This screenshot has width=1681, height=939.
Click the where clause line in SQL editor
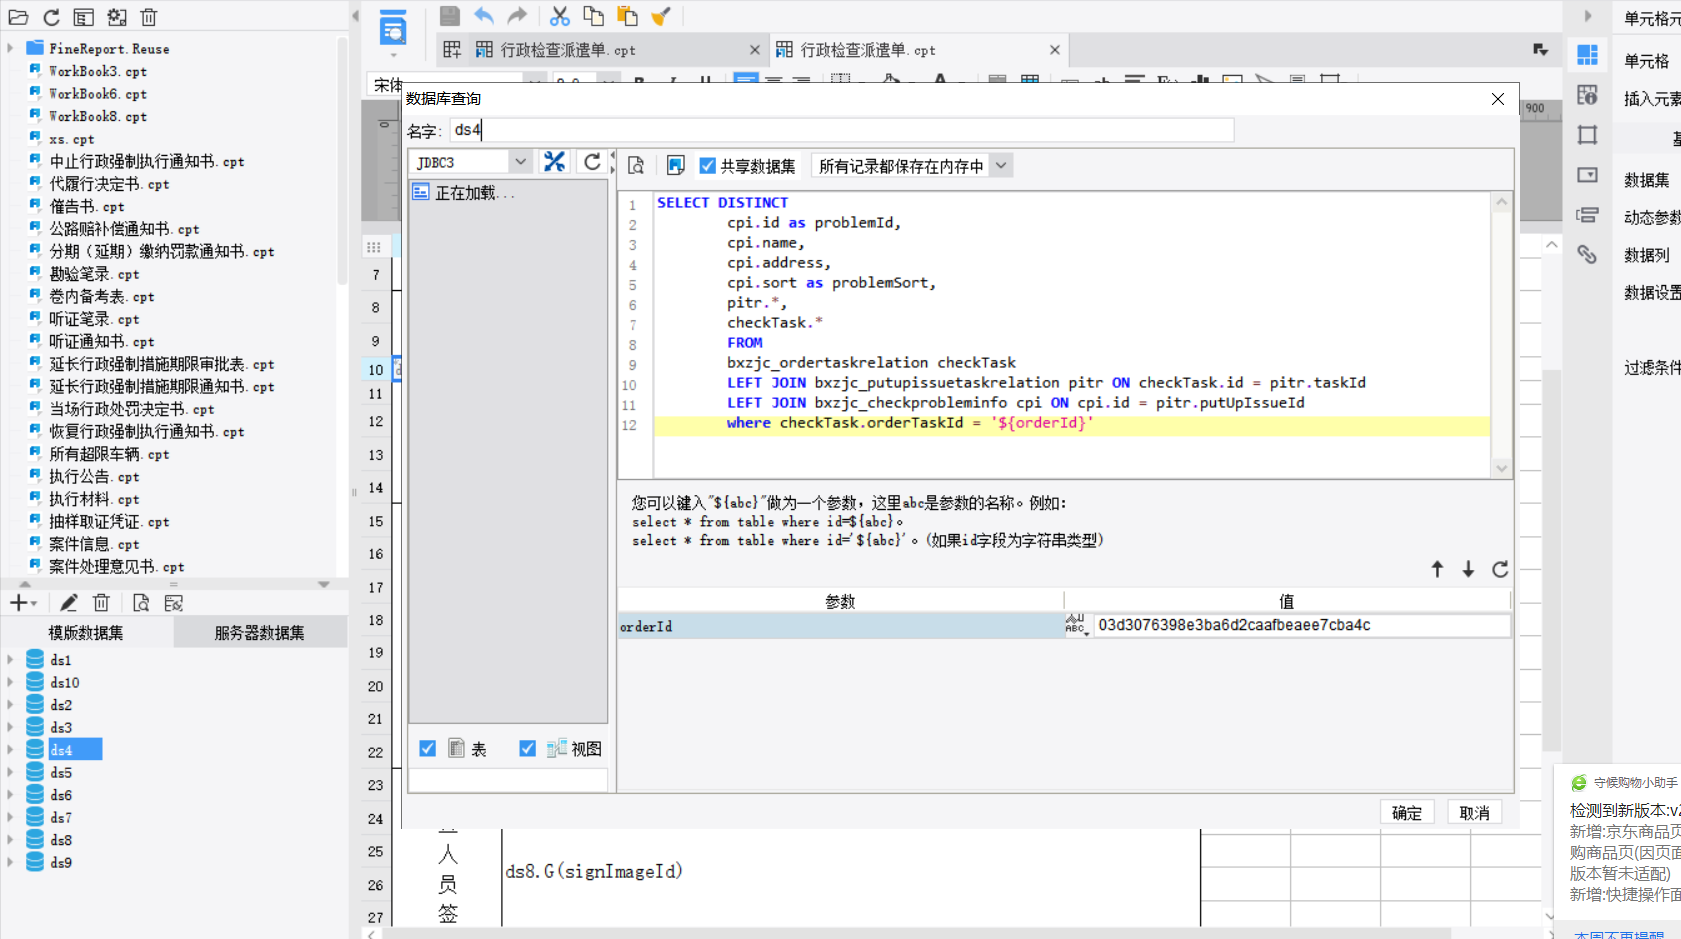coord(1071,423)
